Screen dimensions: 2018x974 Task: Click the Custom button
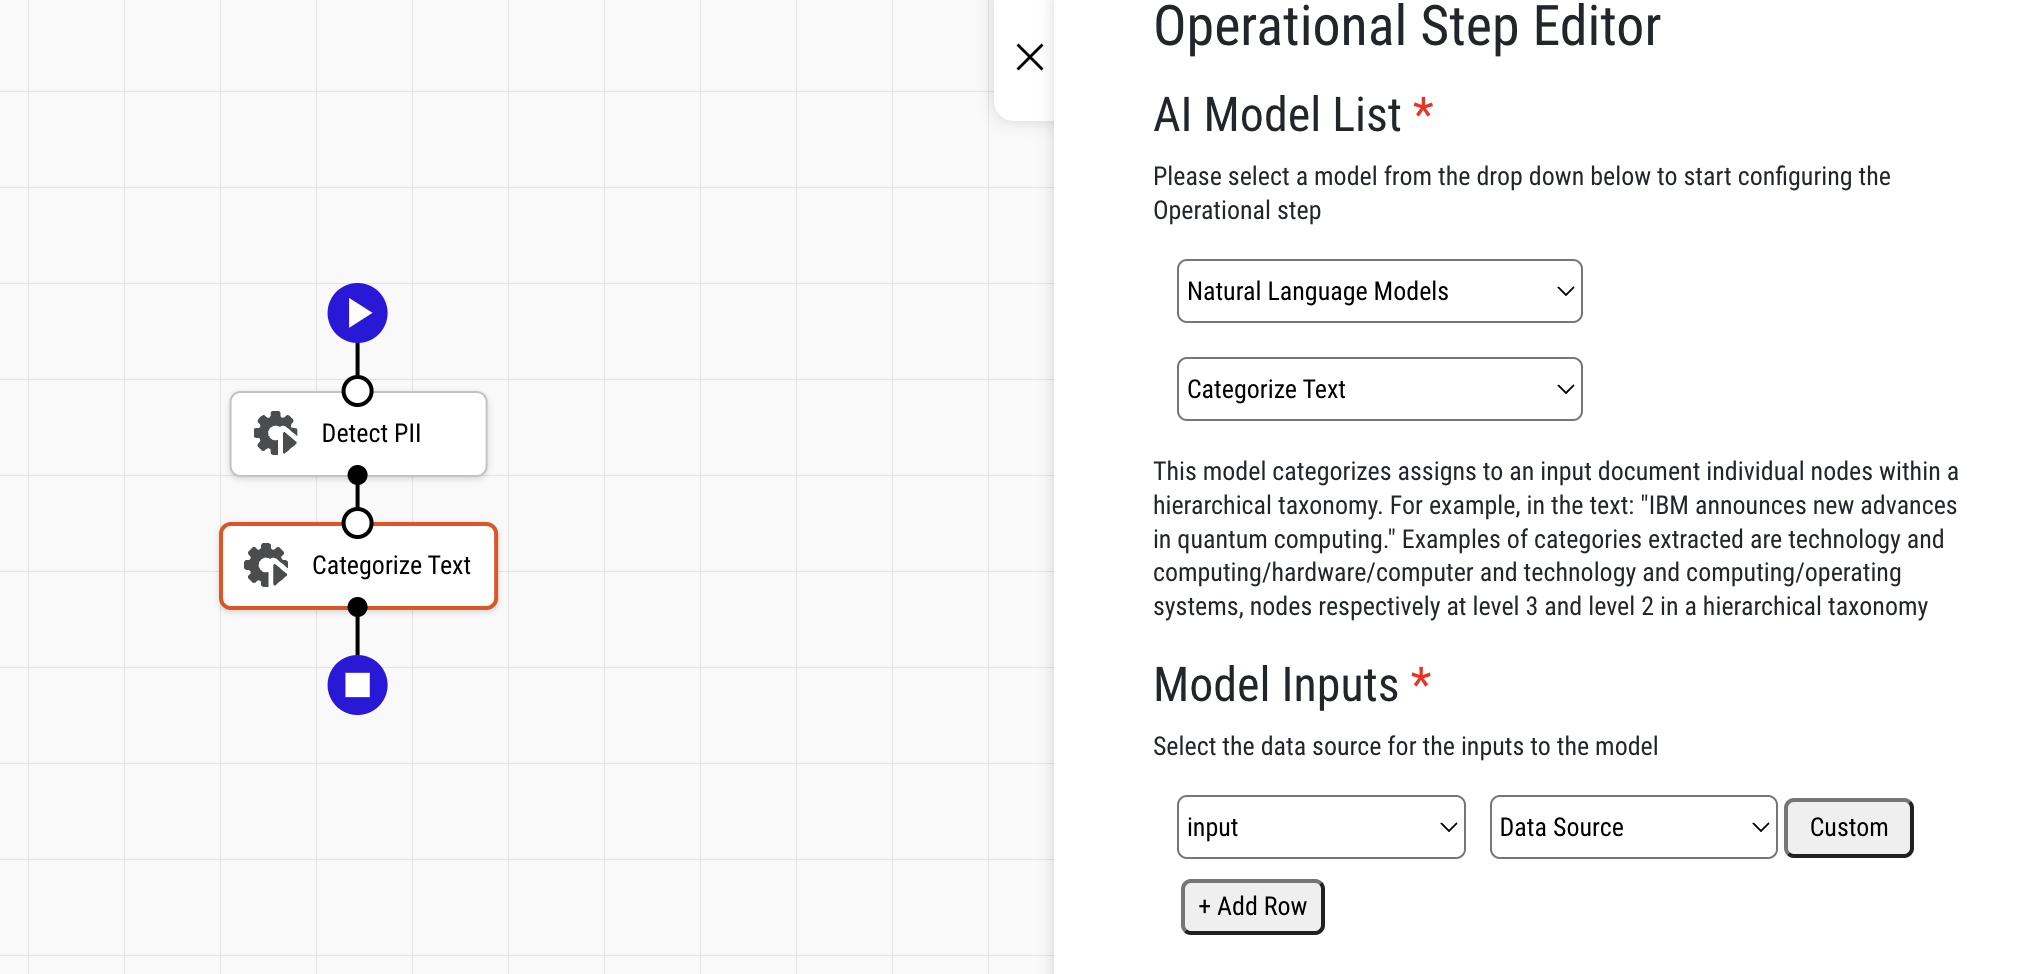coord(1847,827)
